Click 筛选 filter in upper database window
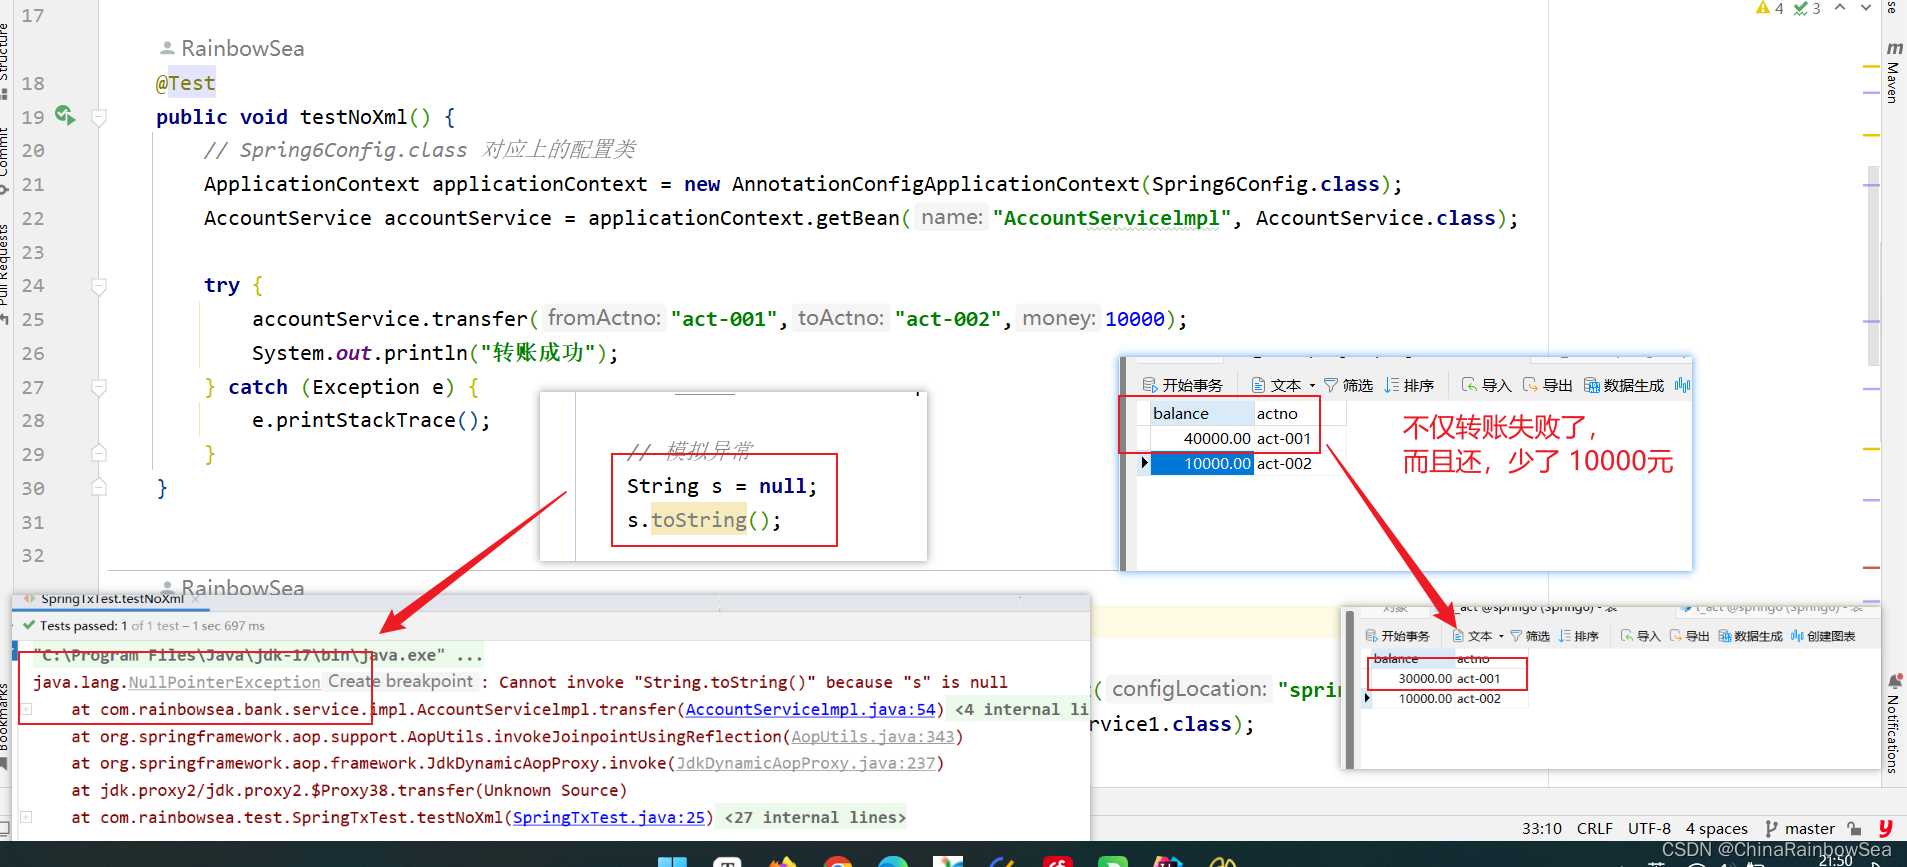The height and width of the screenshot is (867, 1907). (1348, 385)
